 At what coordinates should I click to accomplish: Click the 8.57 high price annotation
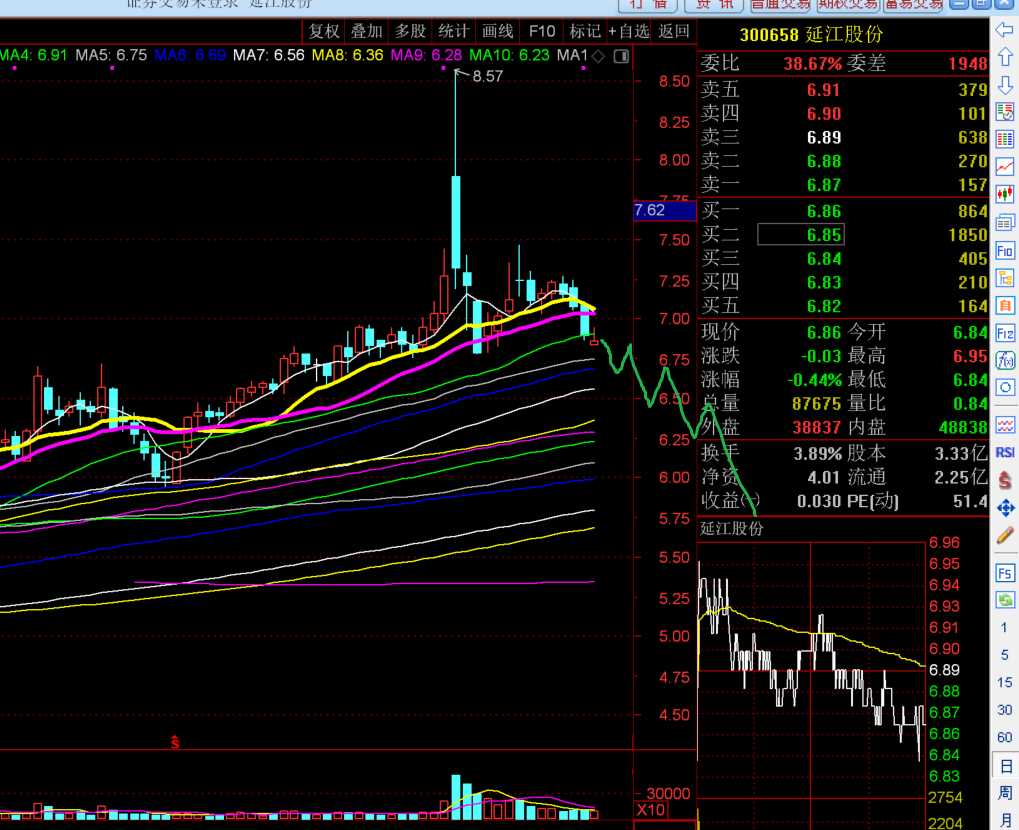click(487, 76)
